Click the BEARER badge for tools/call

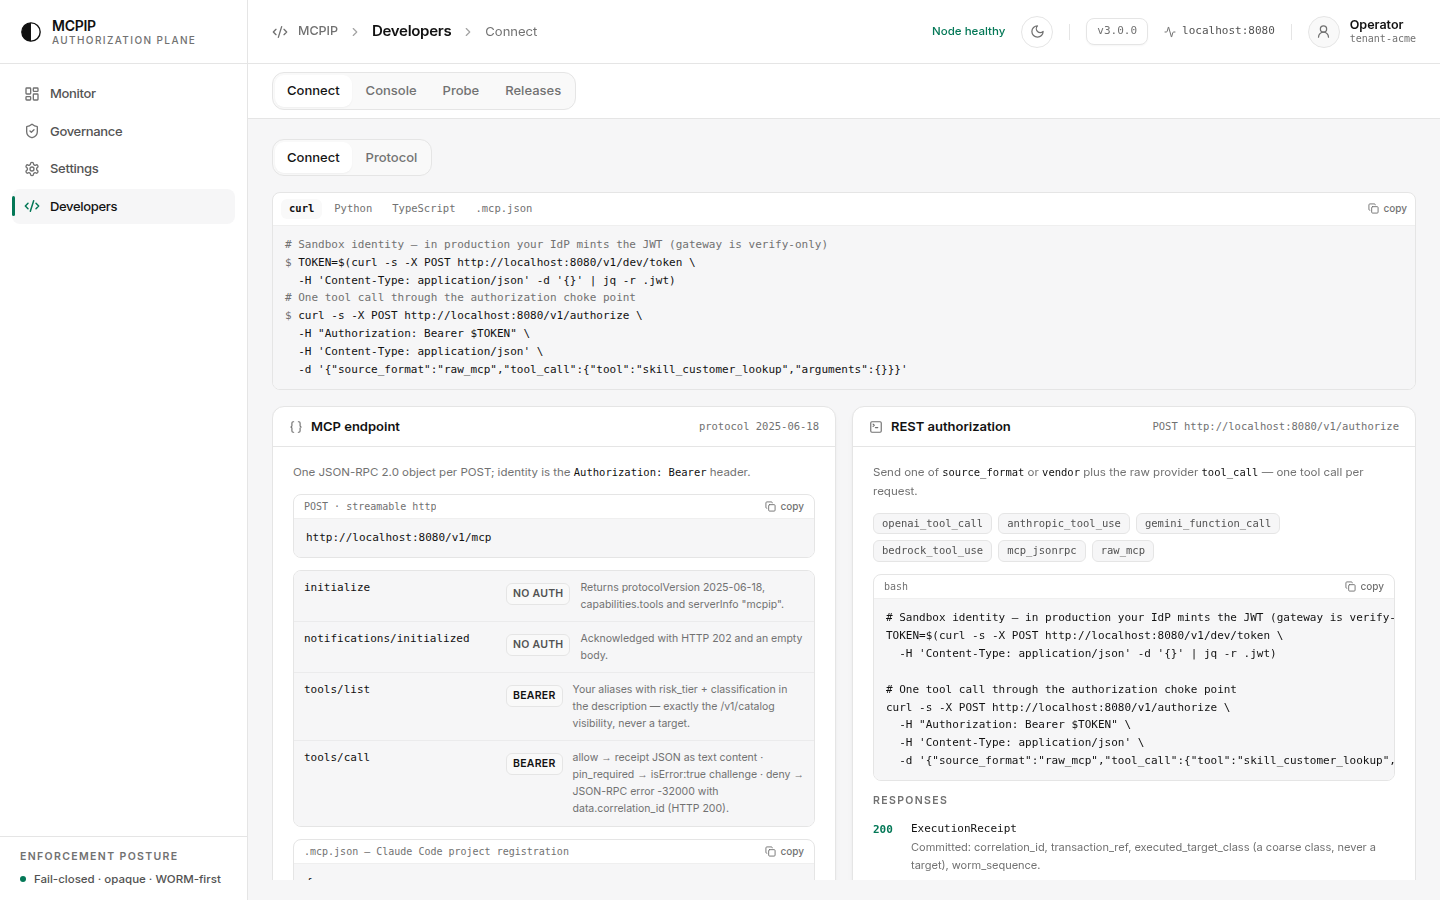point(534,764)
